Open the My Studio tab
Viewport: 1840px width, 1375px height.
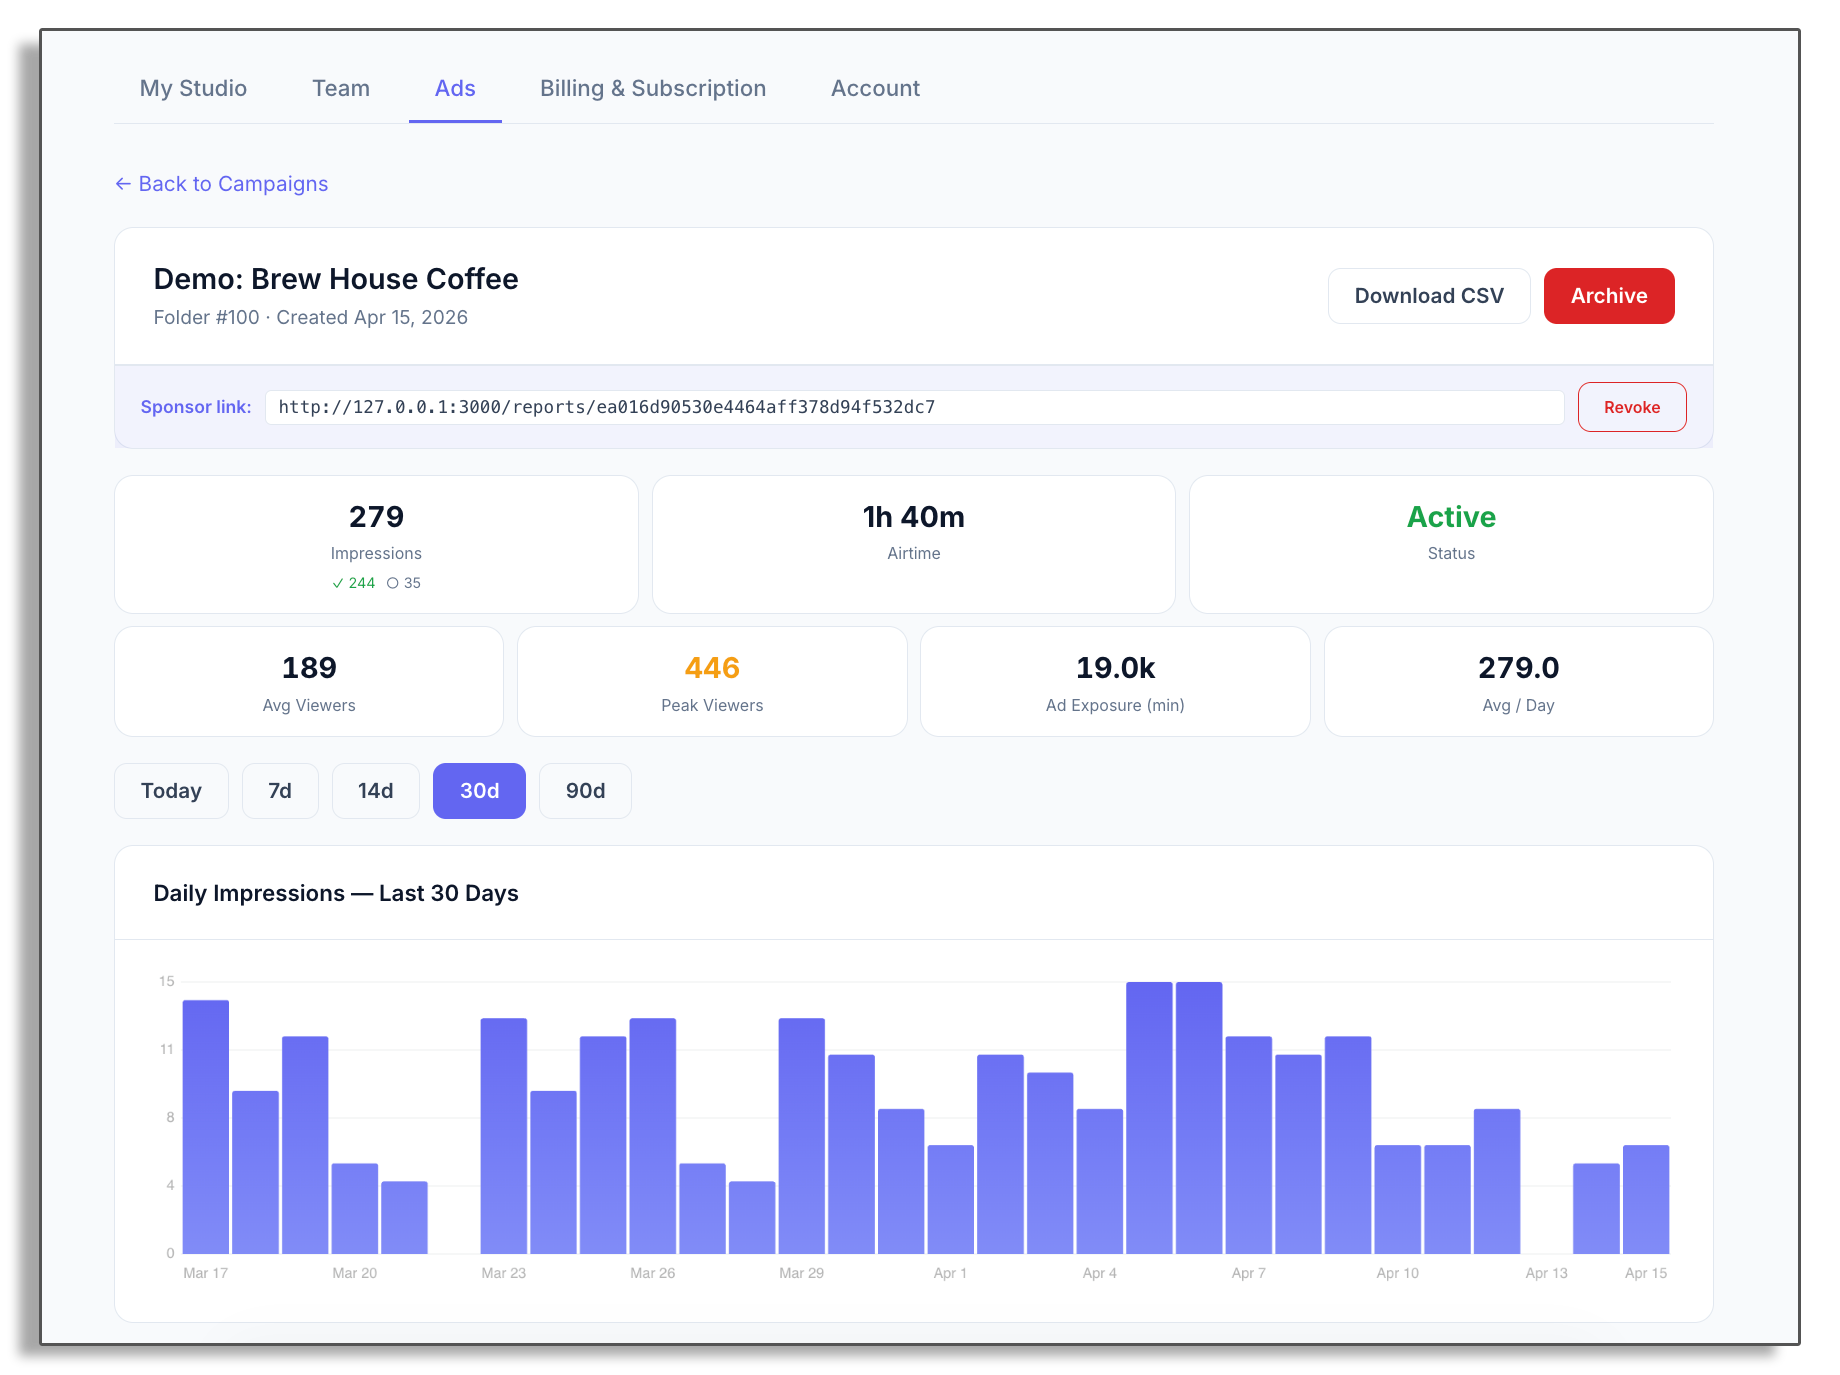[193, 88]
